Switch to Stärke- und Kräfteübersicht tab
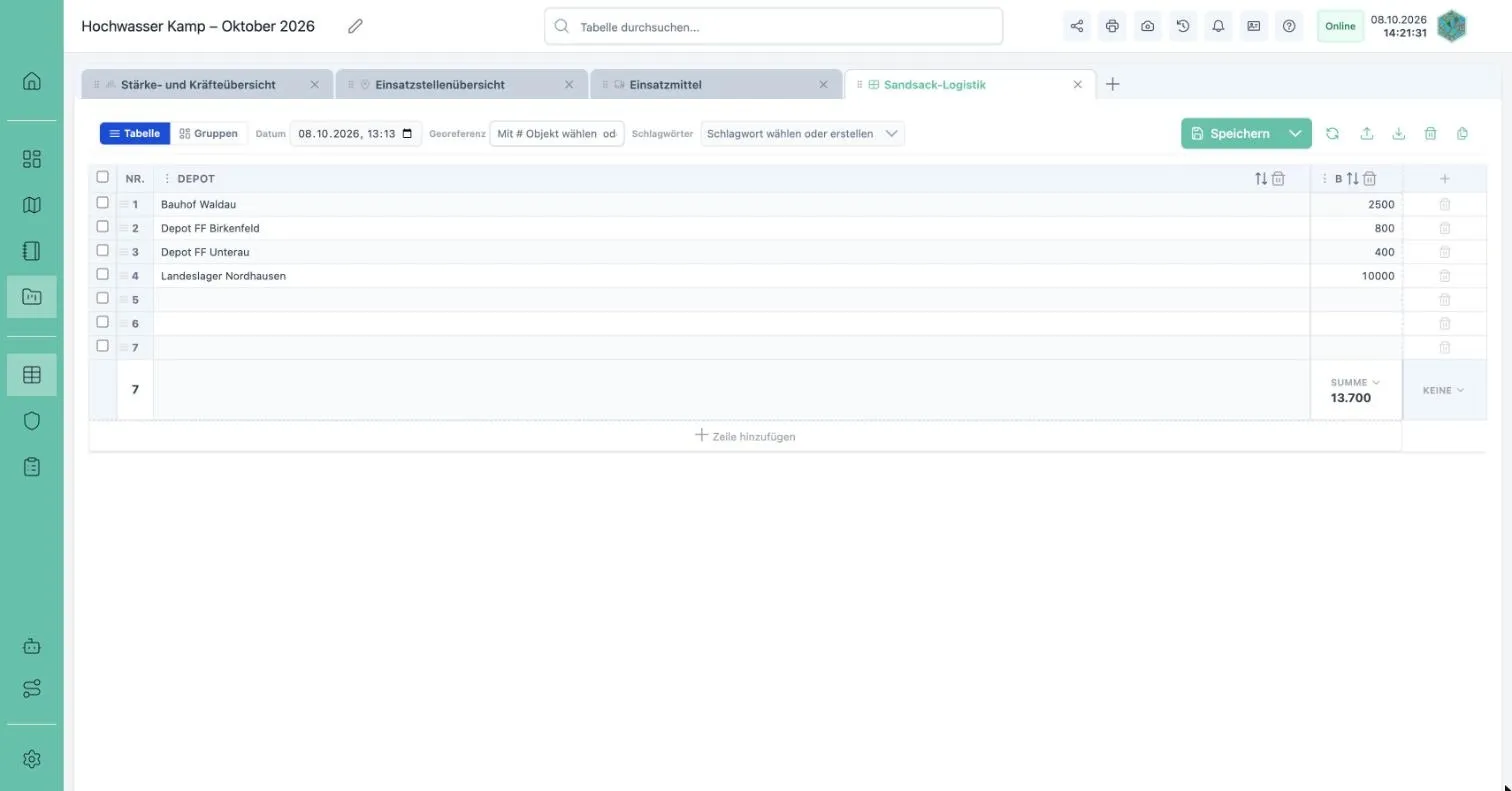Viewport: 1512px width, 791px height. pyautogui.click(x=207, y=85)
